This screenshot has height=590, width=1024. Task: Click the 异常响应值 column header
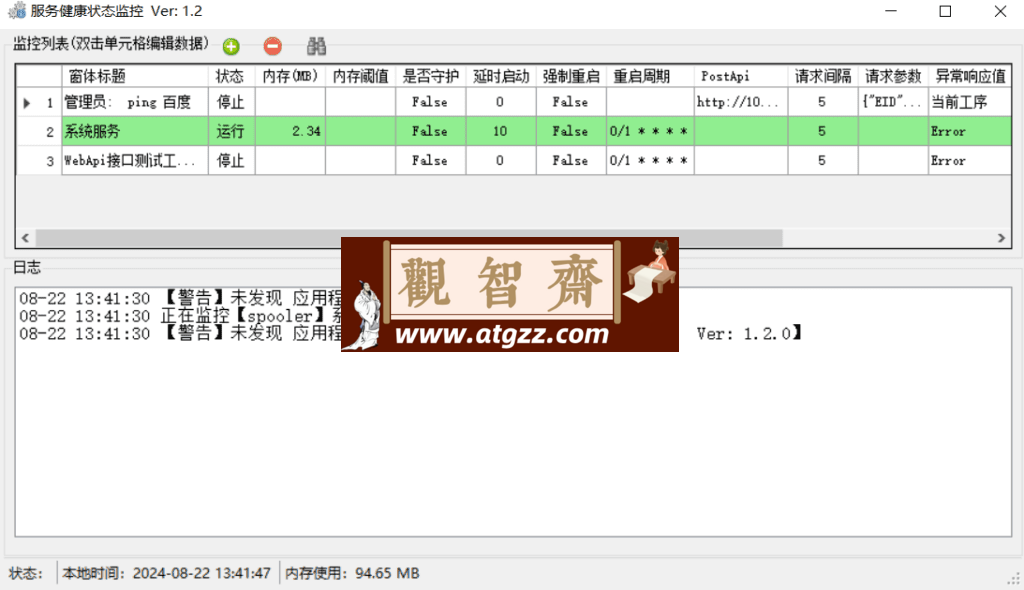point(970,76)
